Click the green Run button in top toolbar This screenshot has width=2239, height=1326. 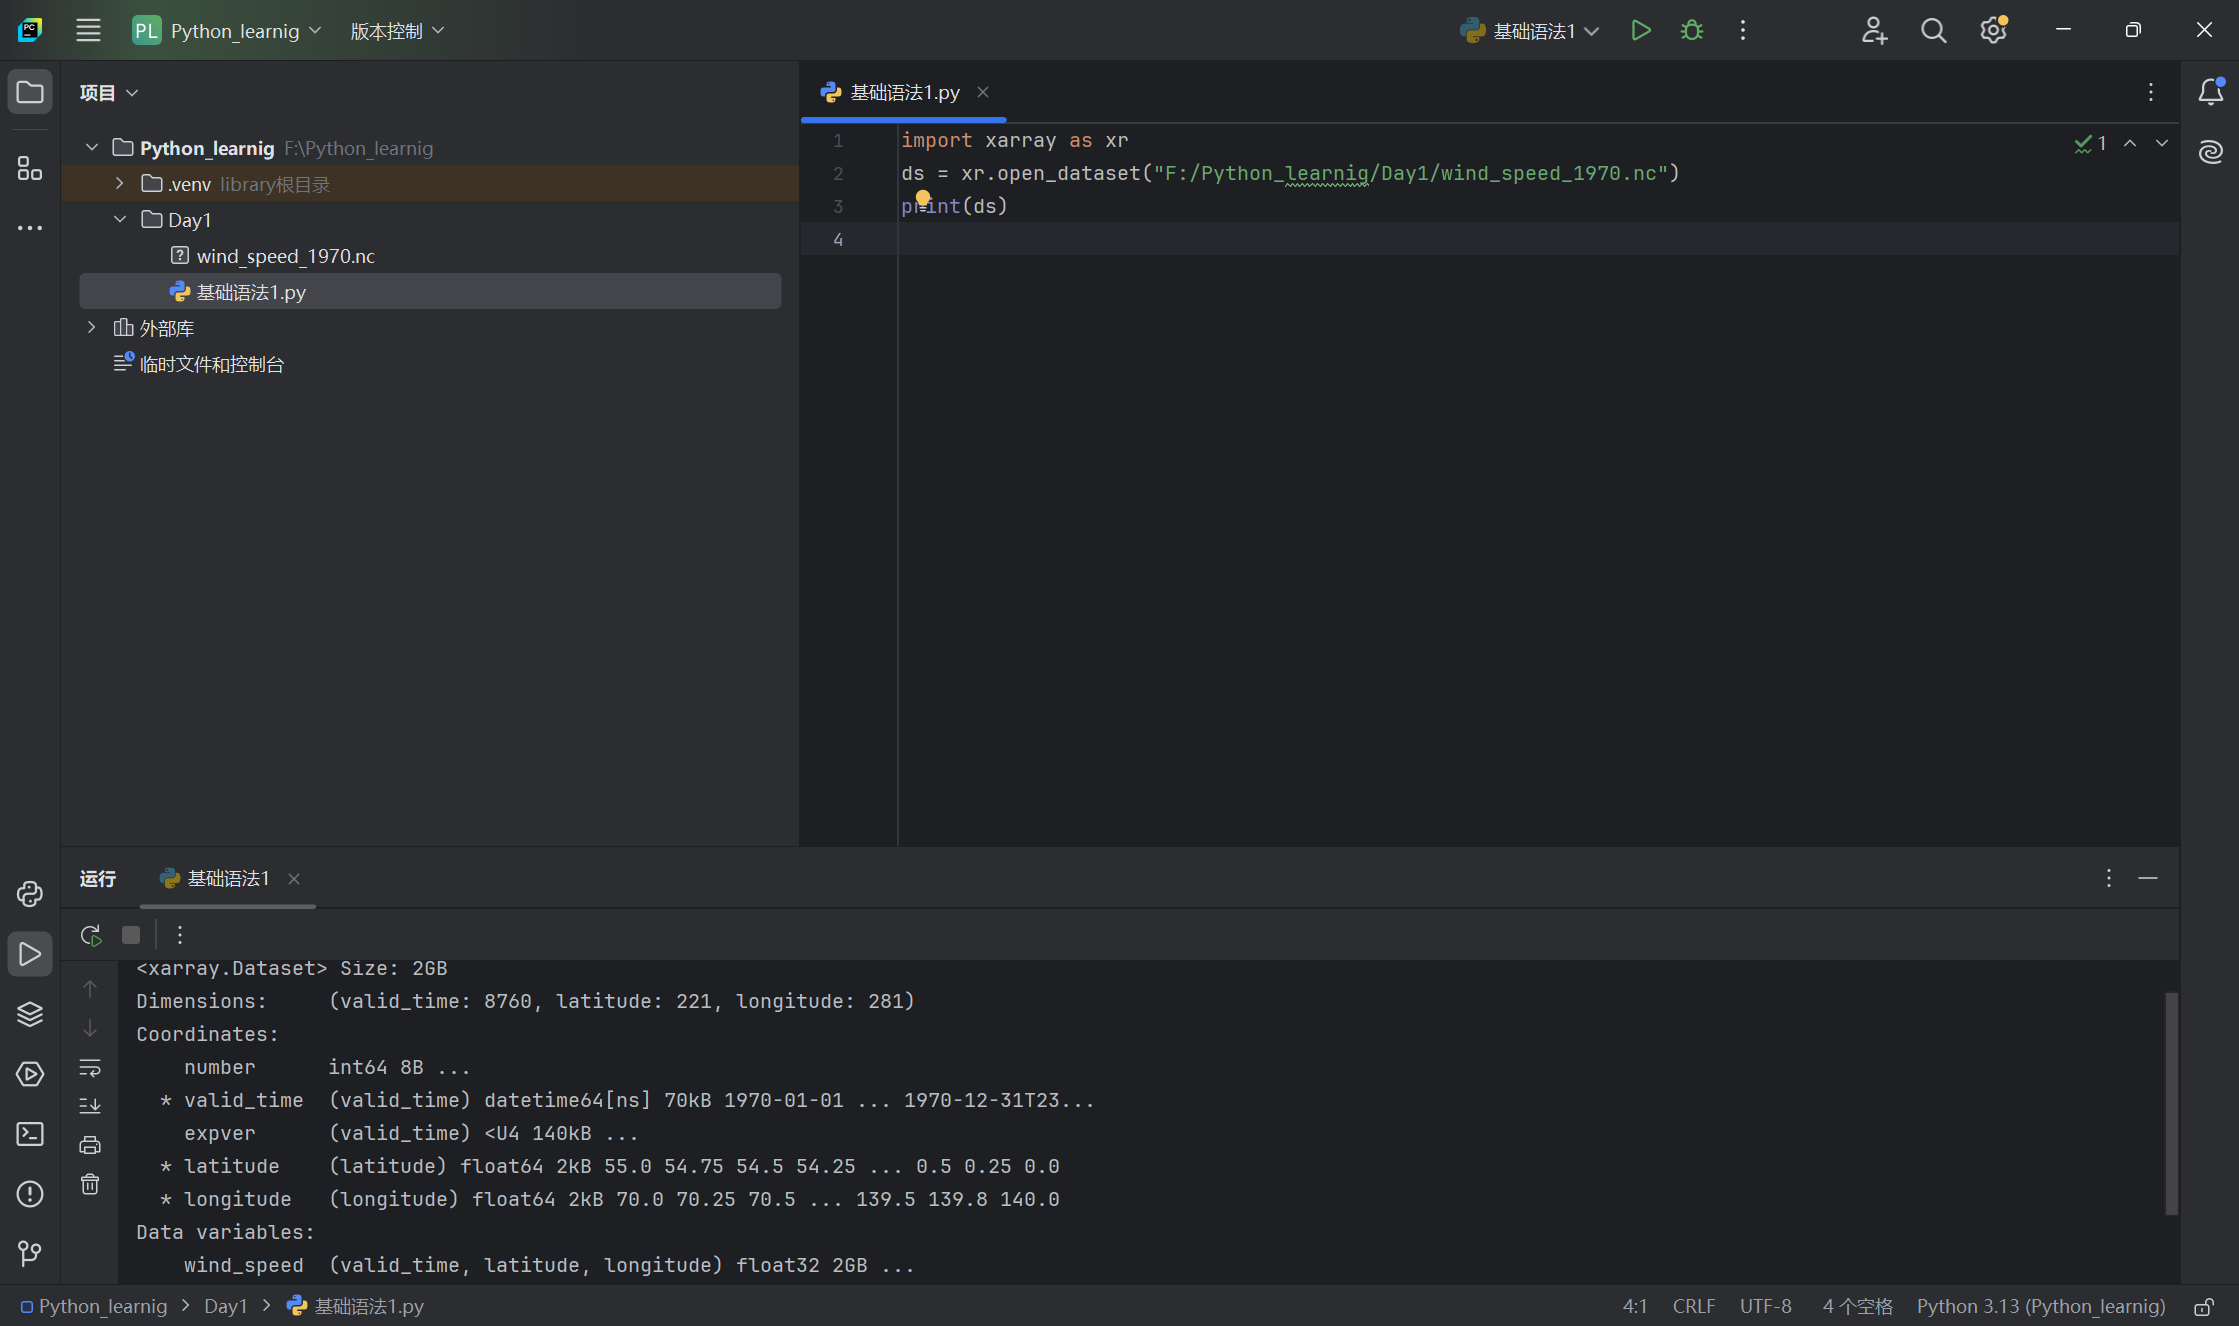(1640, 31)
